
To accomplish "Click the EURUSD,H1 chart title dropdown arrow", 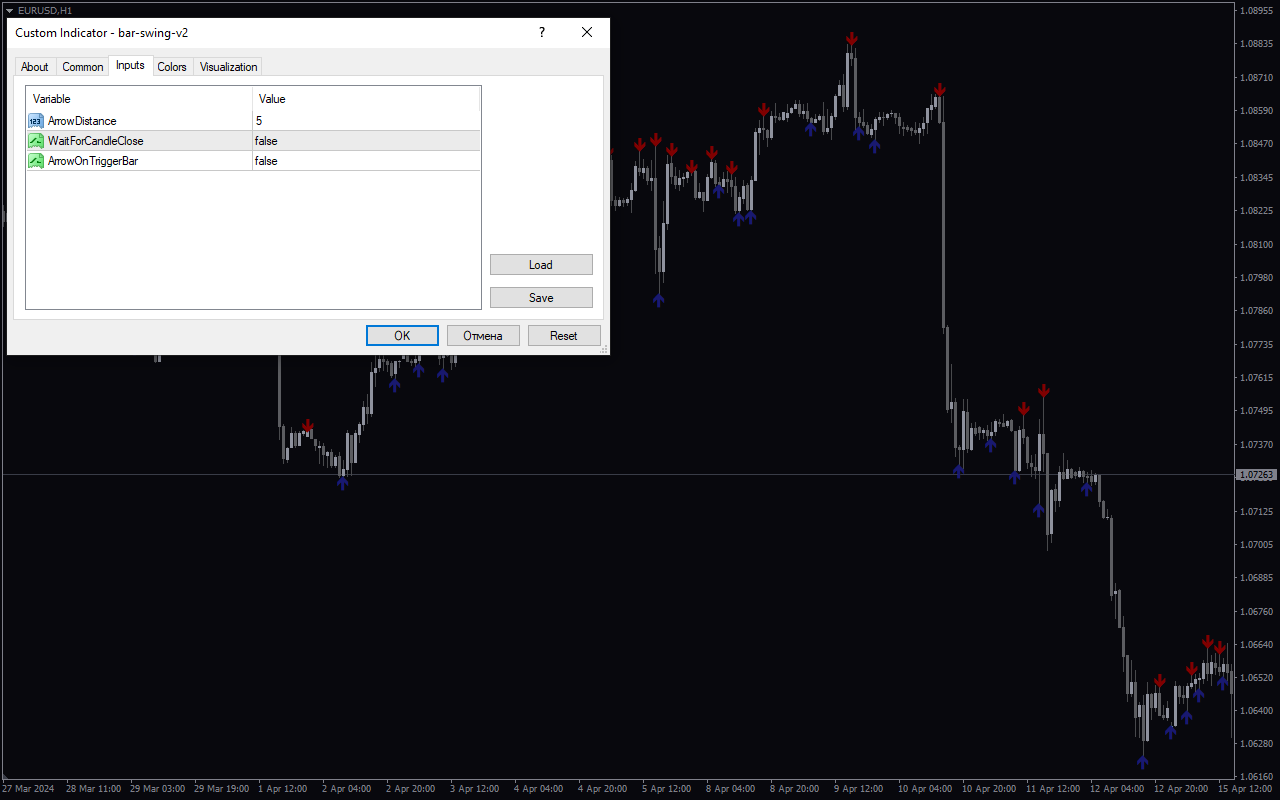I will [x=9, y=10].
